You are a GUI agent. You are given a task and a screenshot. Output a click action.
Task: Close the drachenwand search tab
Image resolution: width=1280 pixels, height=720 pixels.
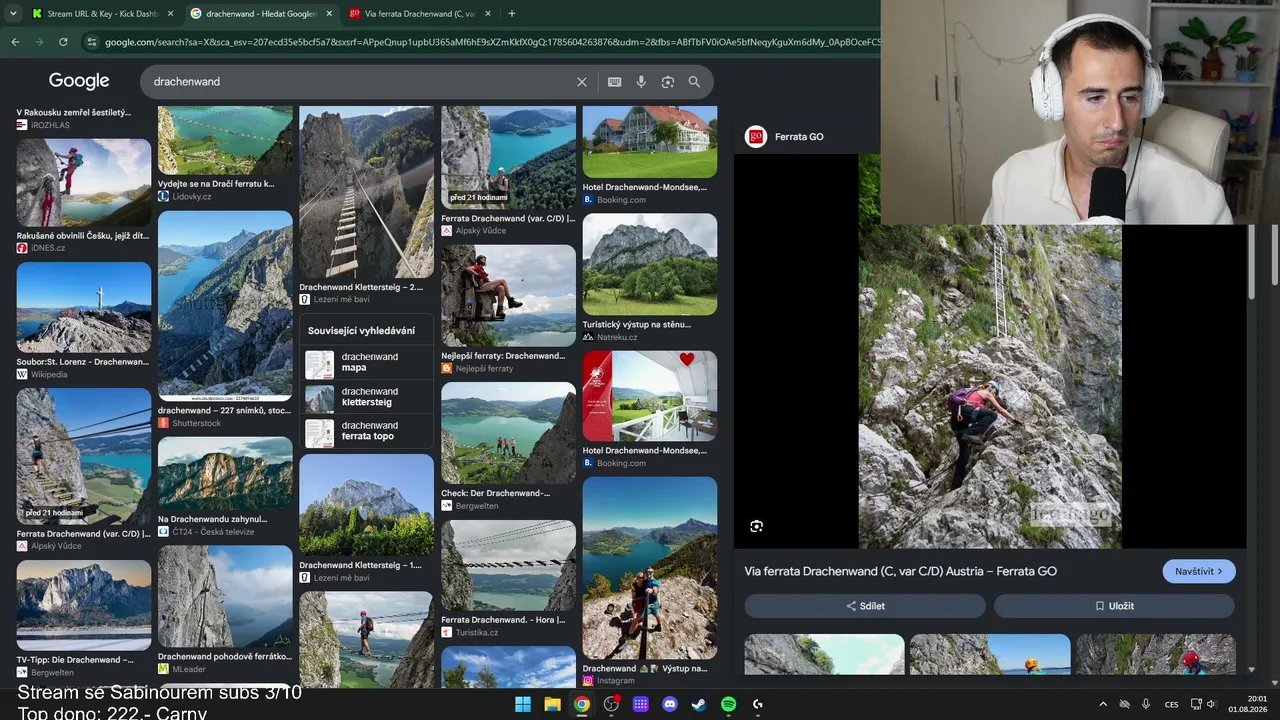pyautogui.click(x=329, y=14)
